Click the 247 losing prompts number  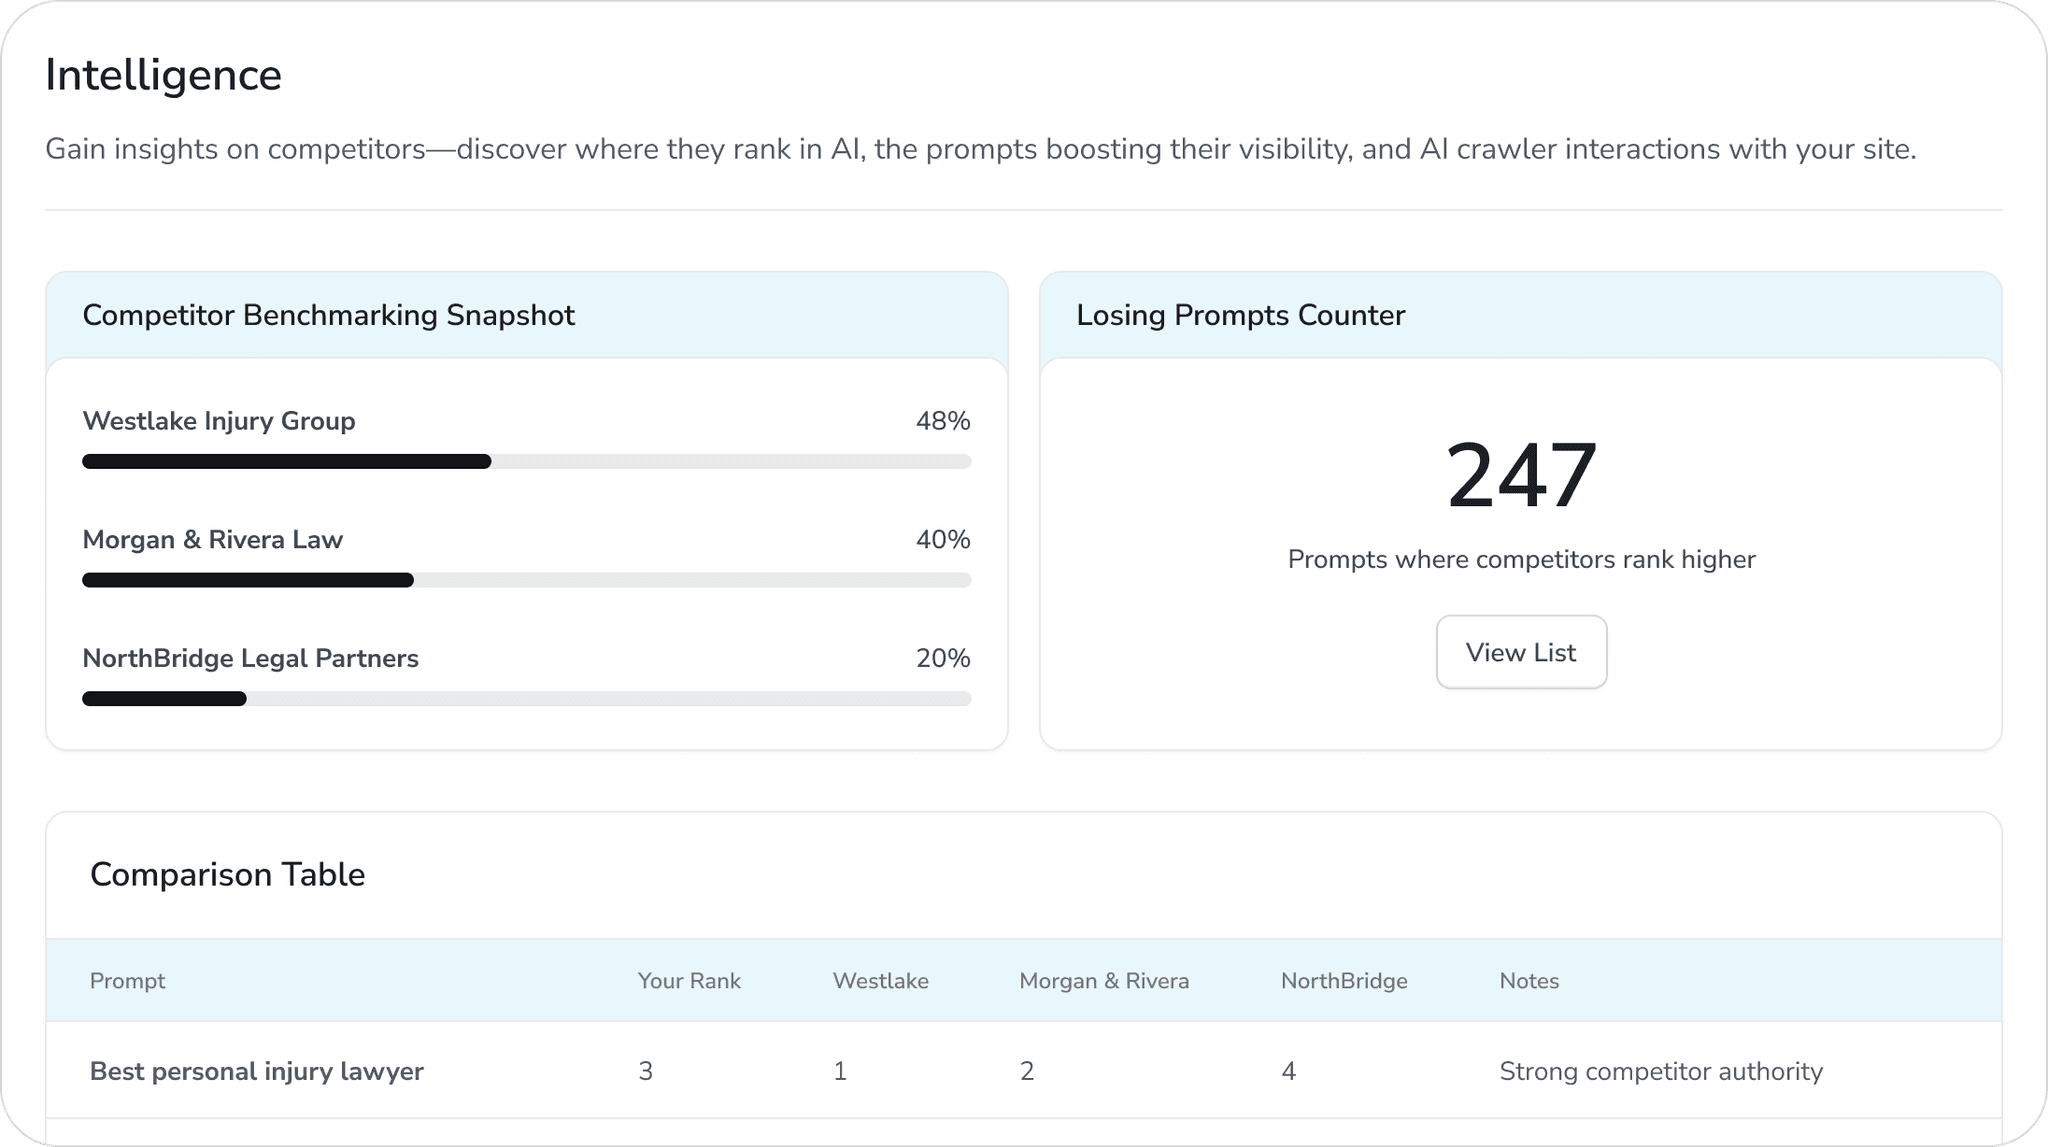point(1520,477)
